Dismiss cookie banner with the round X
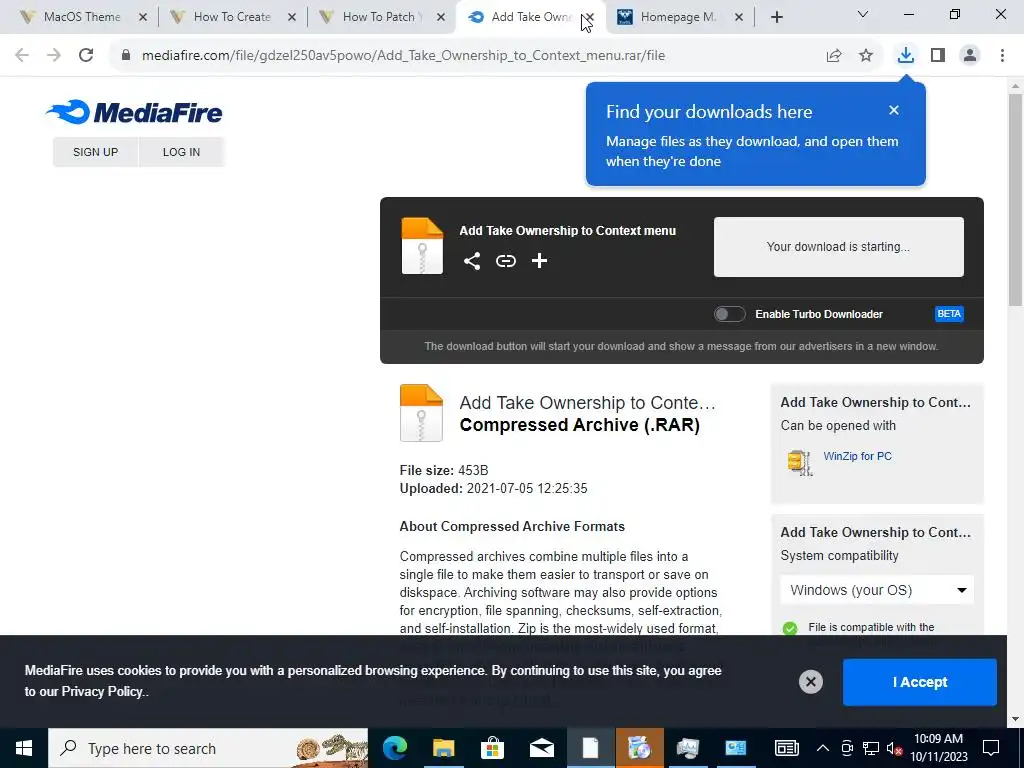 pos(810,682)
